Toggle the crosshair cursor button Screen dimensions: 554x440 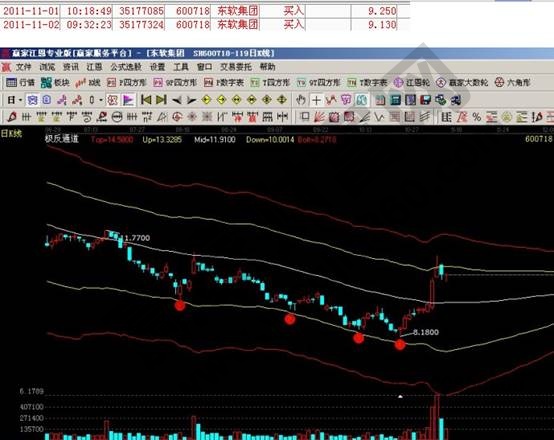pyautogui.click(x=316, y=100)
